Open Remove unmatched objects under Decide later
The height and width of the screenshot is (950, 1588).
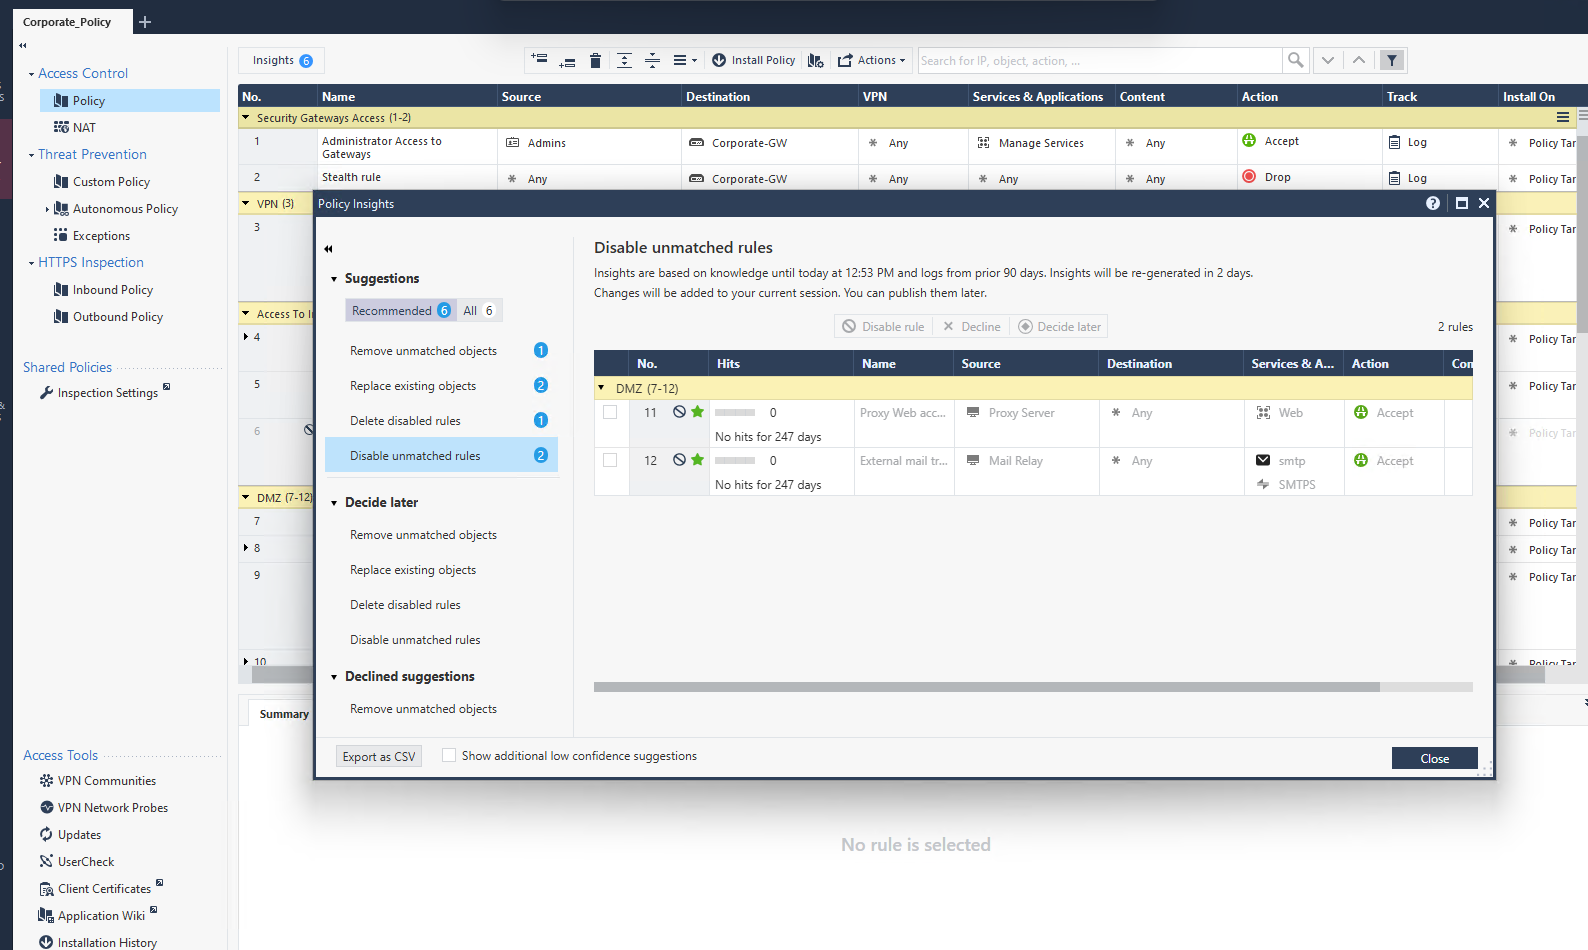coord(423,535)
